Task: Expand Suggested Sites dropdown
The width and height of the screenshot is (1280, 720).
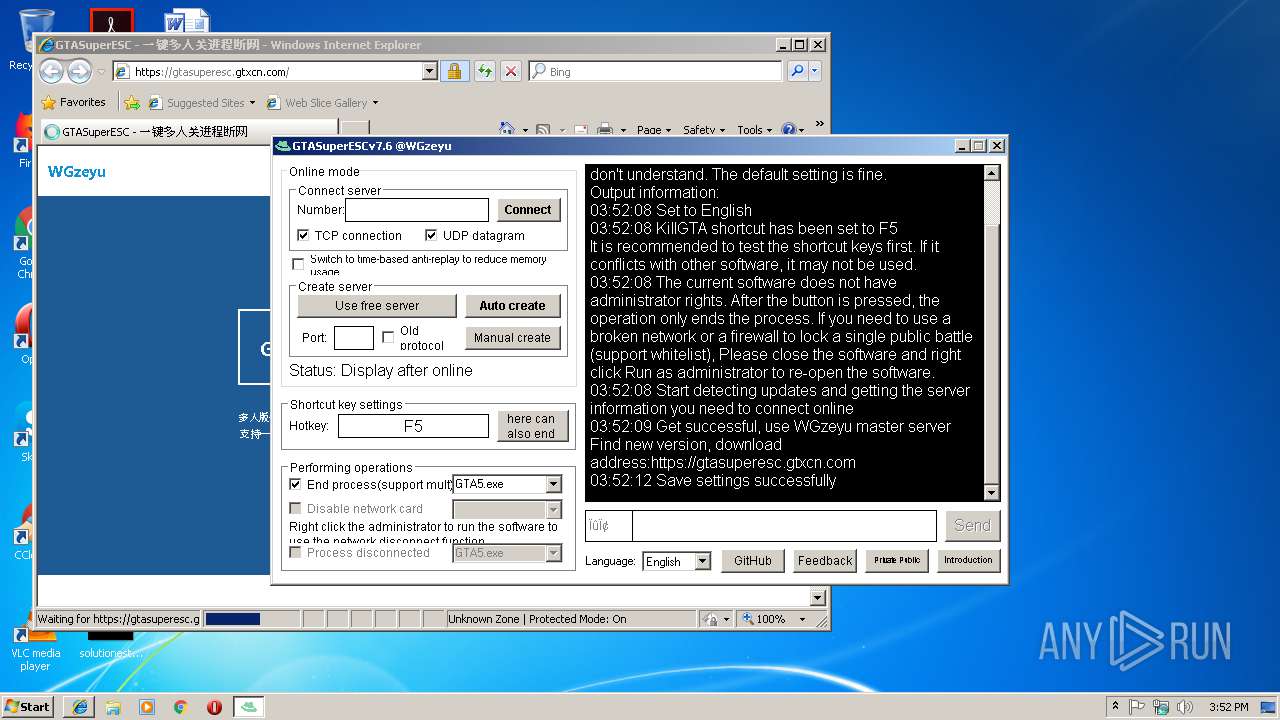Action: coord(252,102)
